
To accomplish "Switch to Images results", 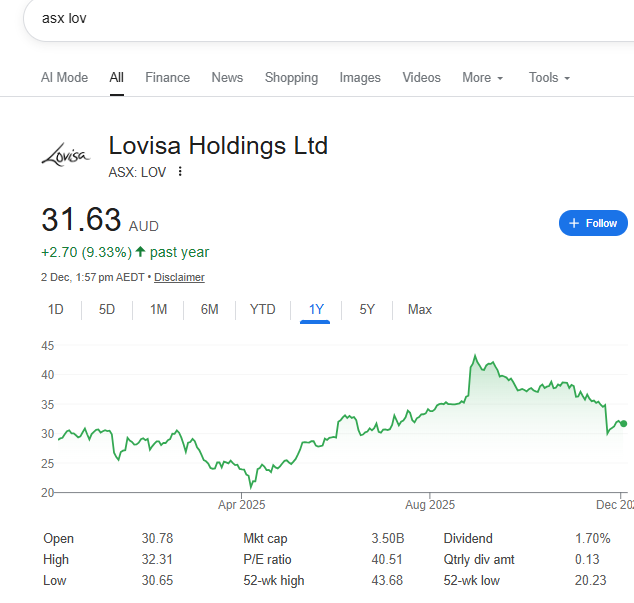I will click(360, 77).
